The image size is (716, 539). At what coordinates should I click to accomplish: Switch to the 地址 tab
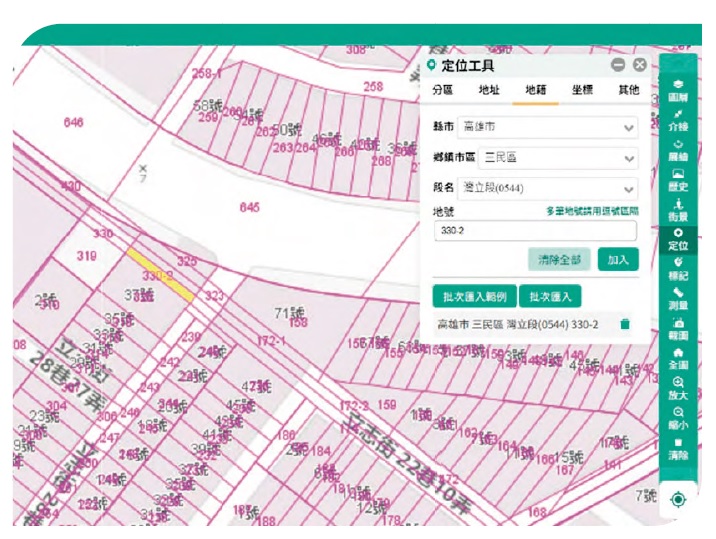tap(489, 90)
